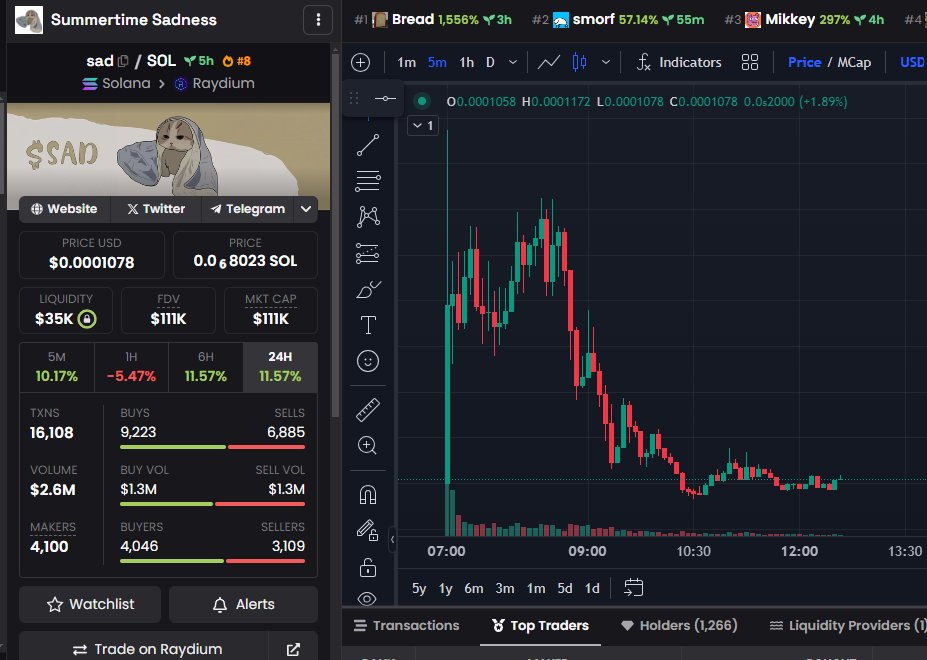Screen dimensions: 927x660
Task: Expand more social links chevron
Action: pyautogui.click(x=306, y=209)
